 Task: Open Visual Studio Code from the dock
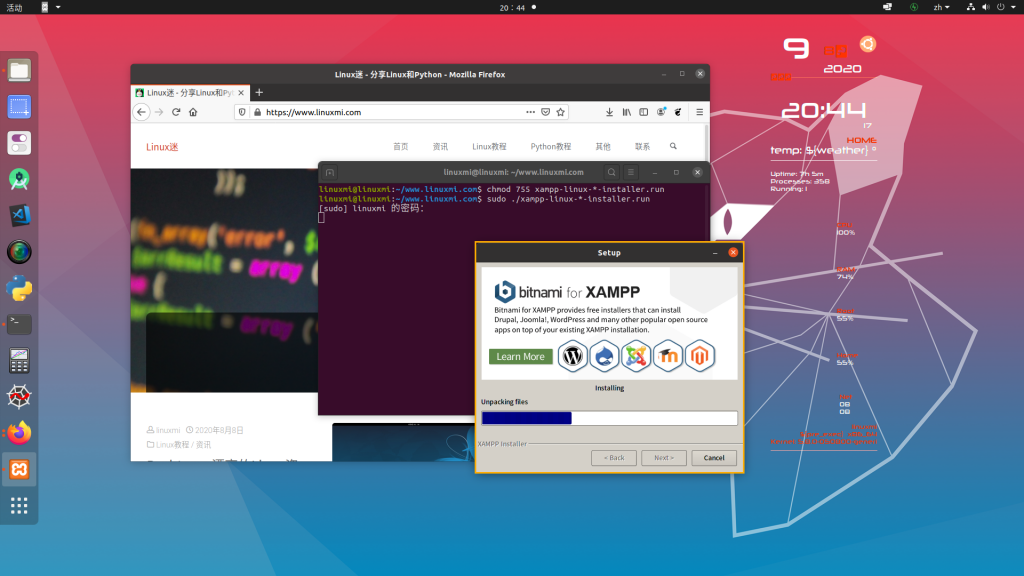[x=19, y=216]
